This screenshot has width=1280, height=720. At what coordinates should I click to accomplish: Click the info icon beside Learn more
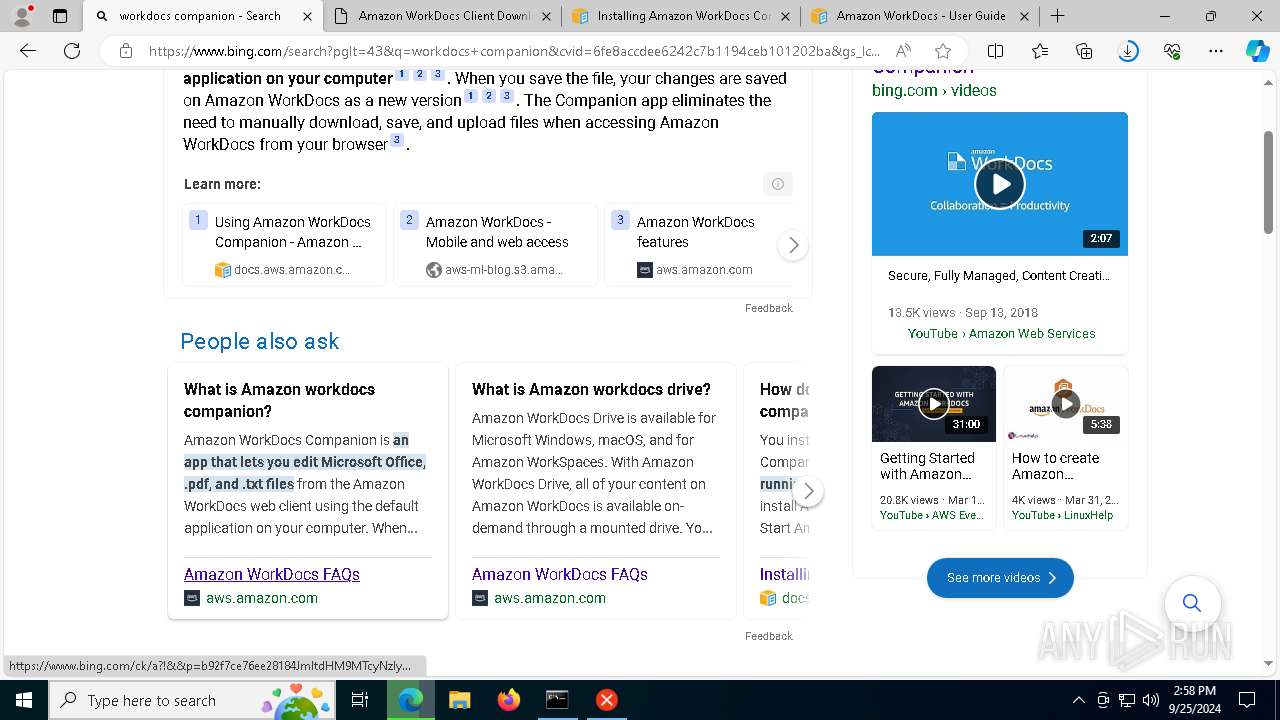pos(777,184)
